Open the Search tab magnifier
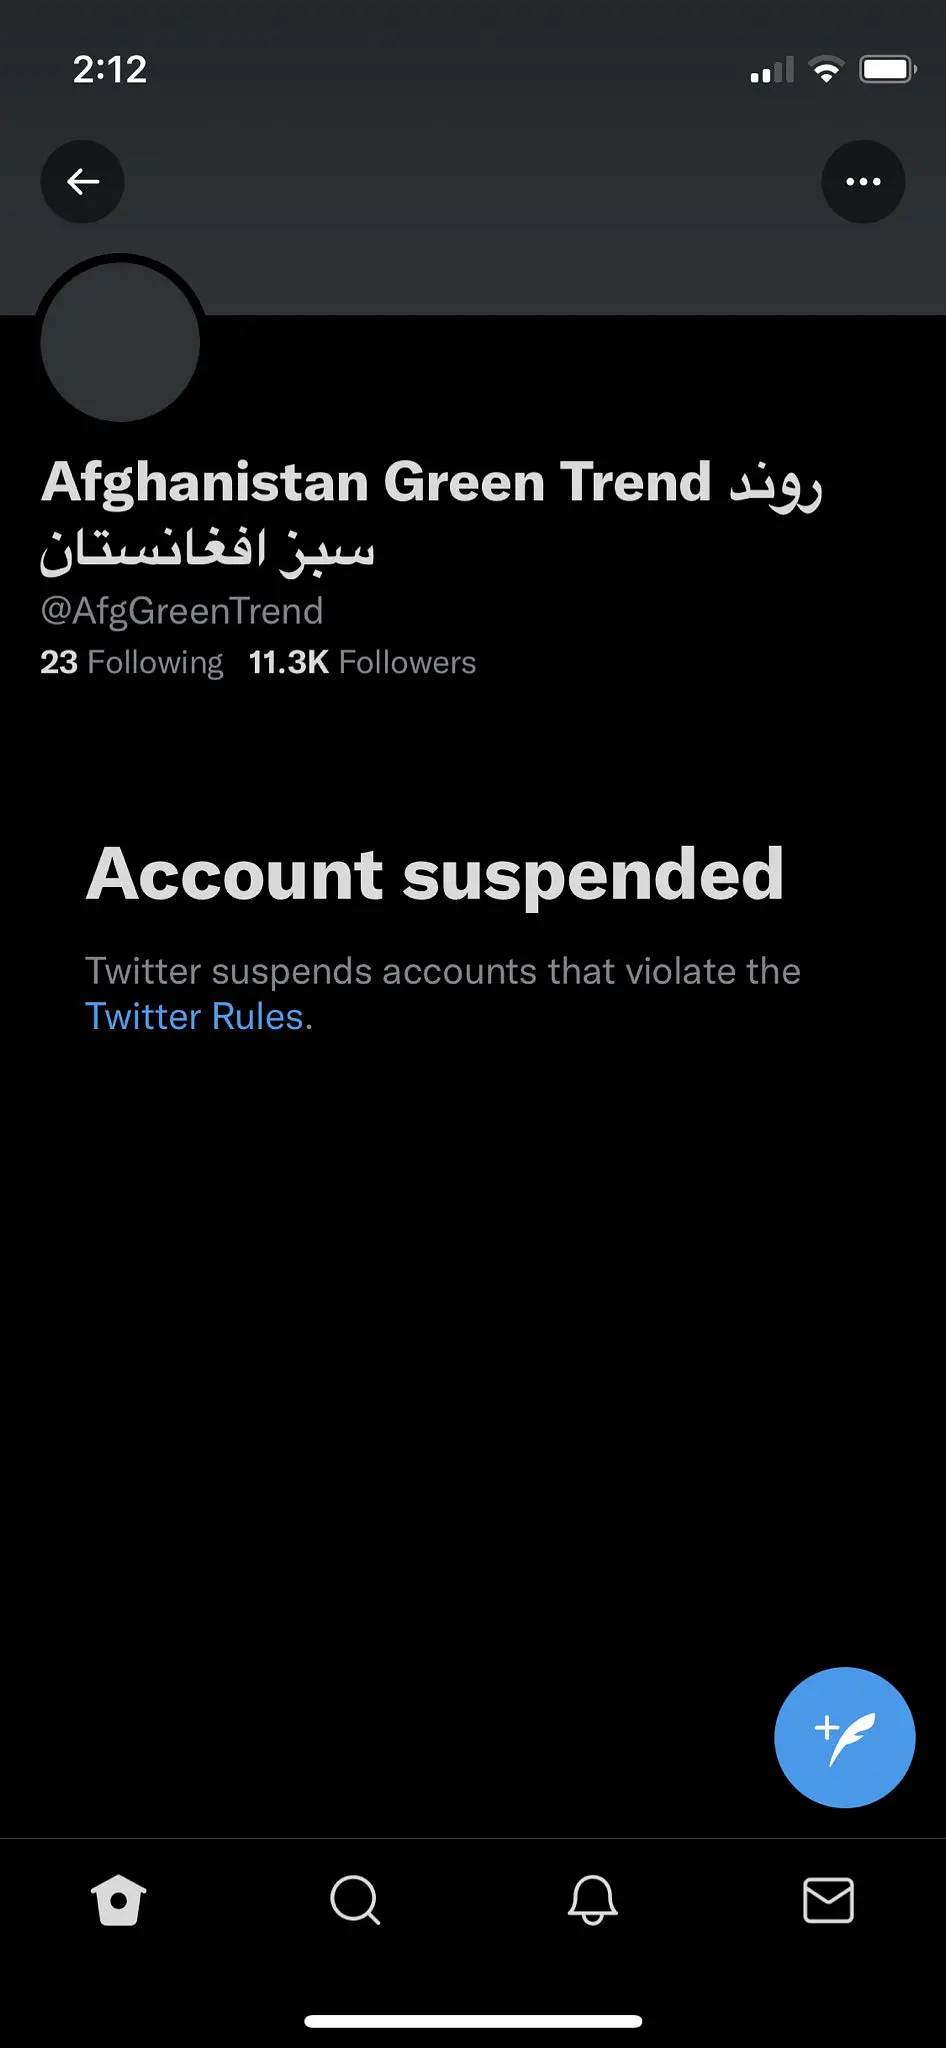 pos(355,1900)
